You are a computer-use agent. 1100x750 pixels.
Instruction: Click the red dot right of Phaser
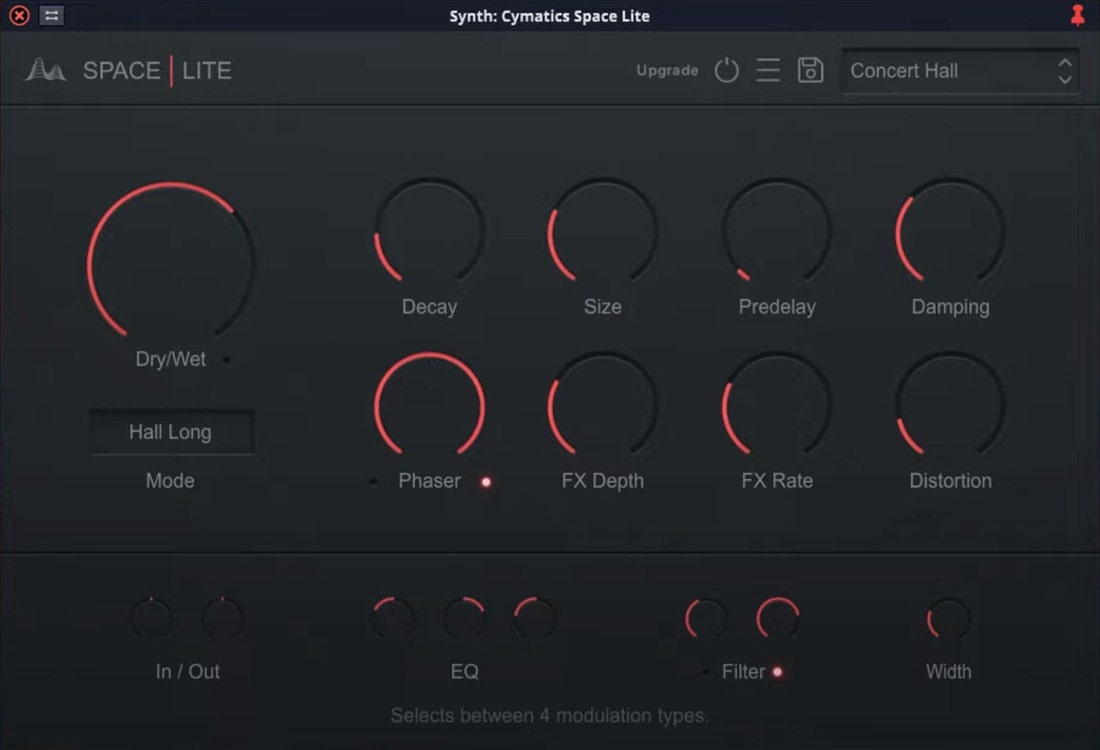tap(486, 482)
